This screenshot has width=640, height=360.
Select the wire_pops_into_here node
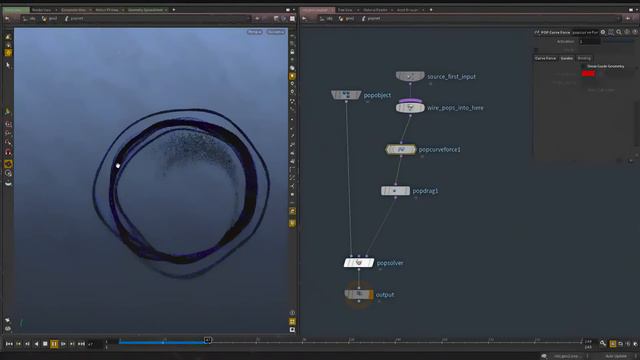(x=410, y=108)
